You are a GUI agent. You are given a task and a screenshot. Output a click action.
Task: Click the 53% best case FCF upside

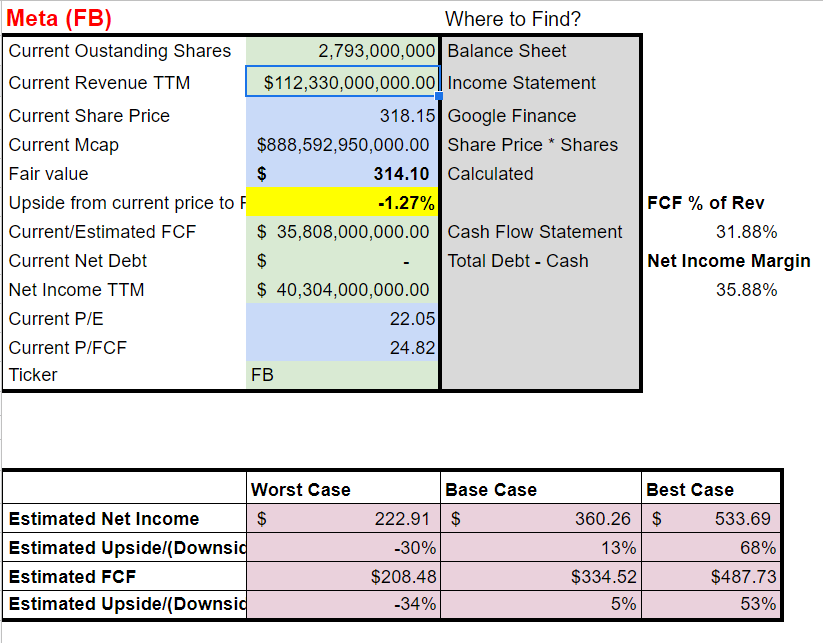tap(758, 604)
